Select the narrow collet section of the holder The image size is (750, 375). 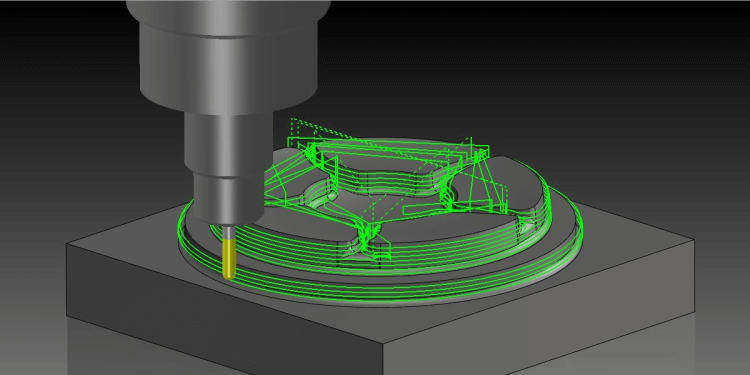[229, 198]
